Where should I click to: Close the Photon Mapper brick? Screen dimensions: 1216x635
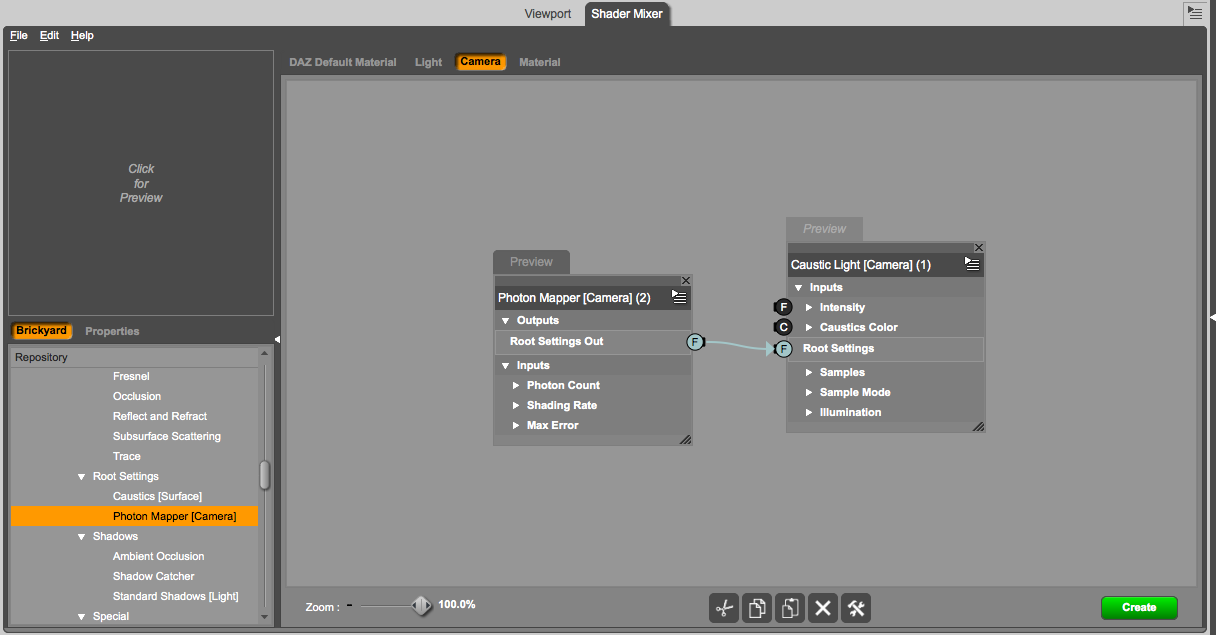point(686,281)
